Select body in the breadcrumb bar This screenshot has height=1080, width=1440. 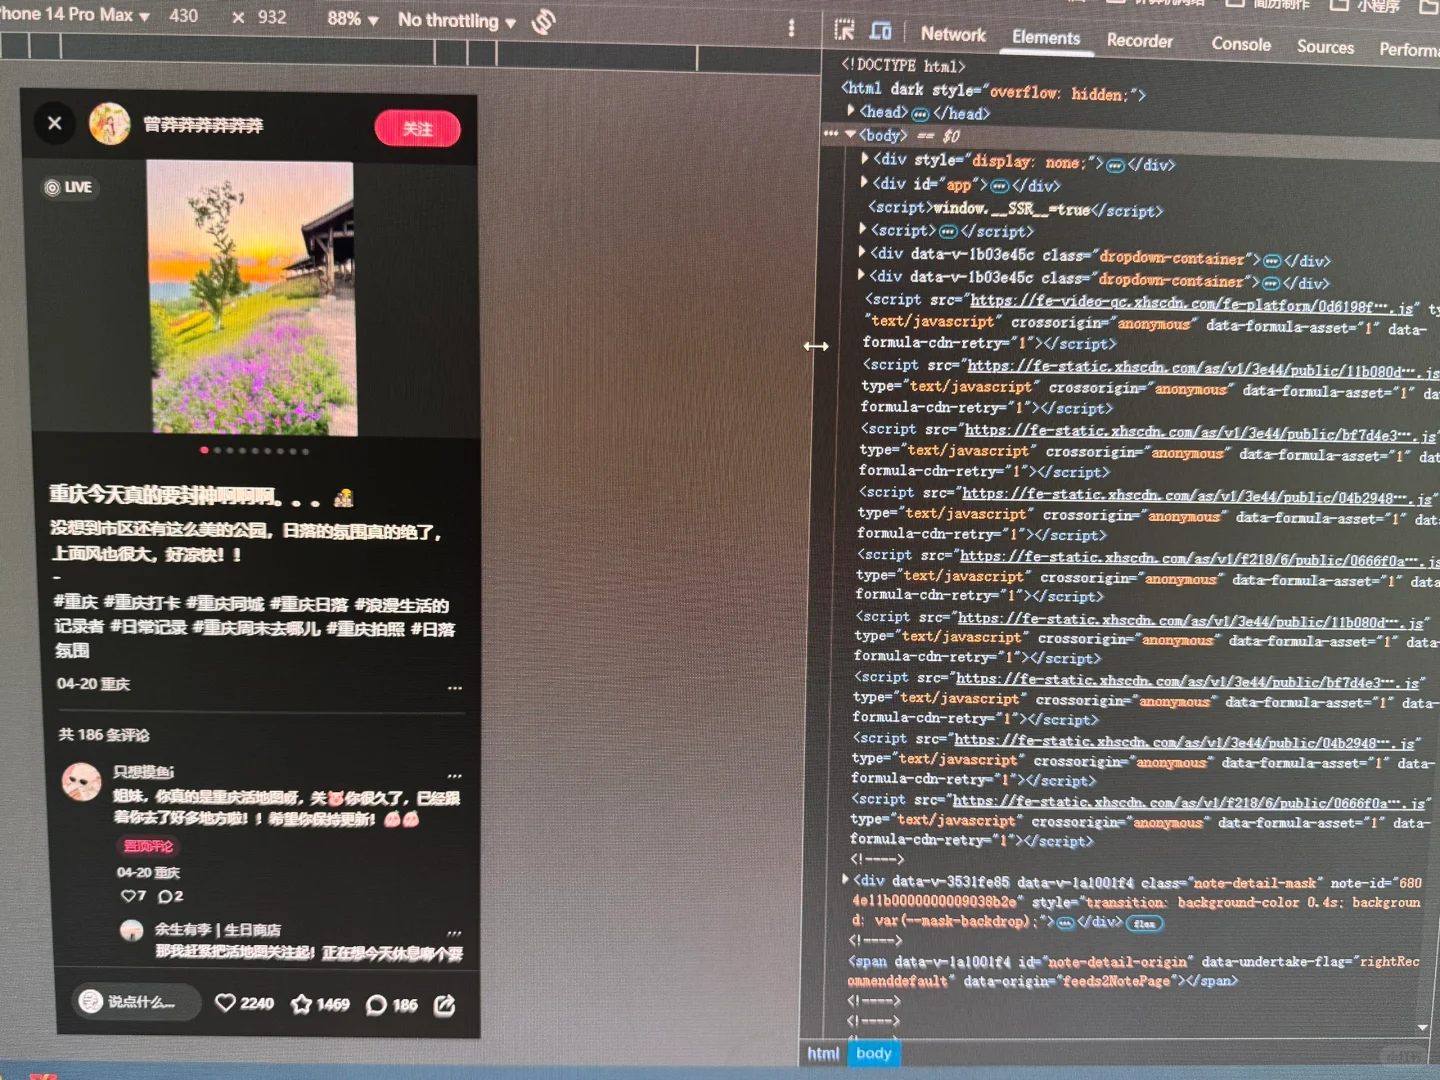(873, 1053)
